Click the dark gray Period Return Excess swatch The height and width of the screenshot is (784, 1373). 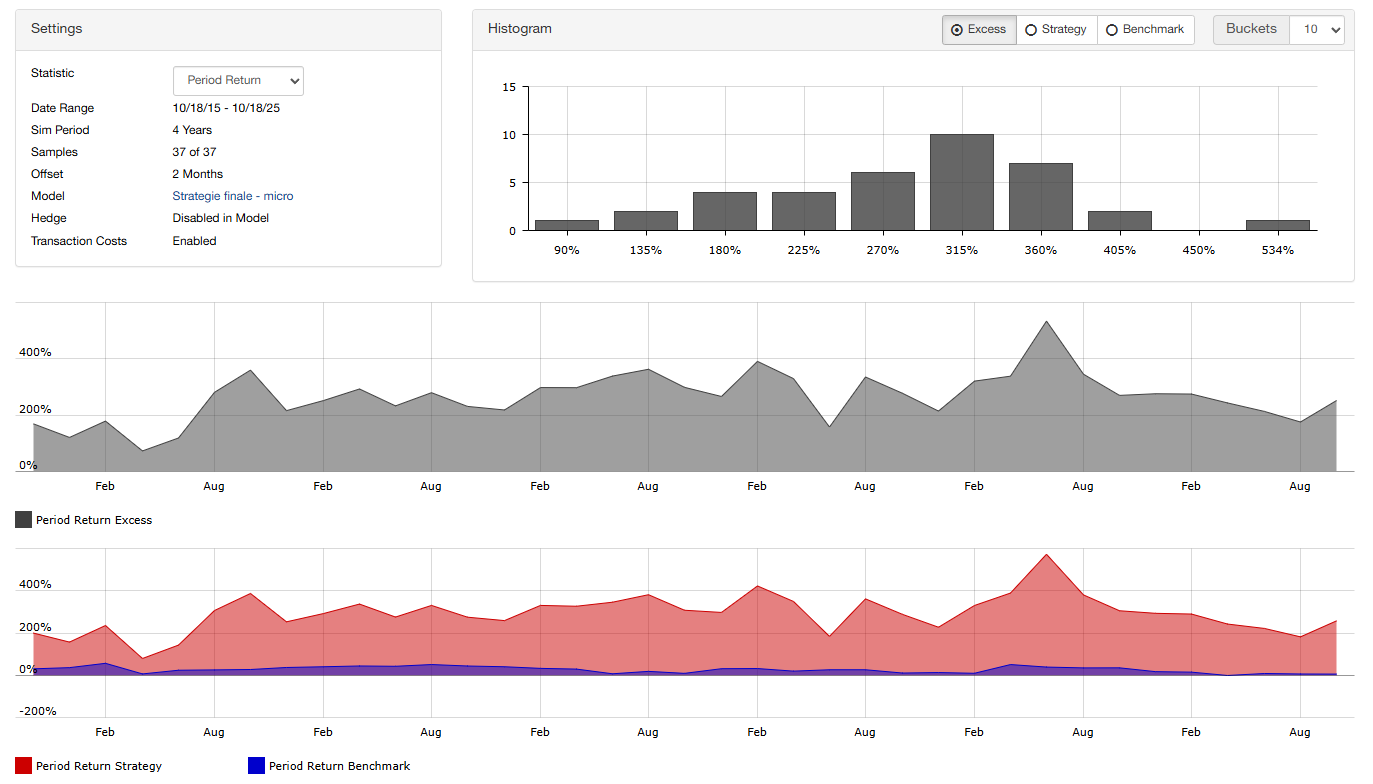tap(23, 520)
